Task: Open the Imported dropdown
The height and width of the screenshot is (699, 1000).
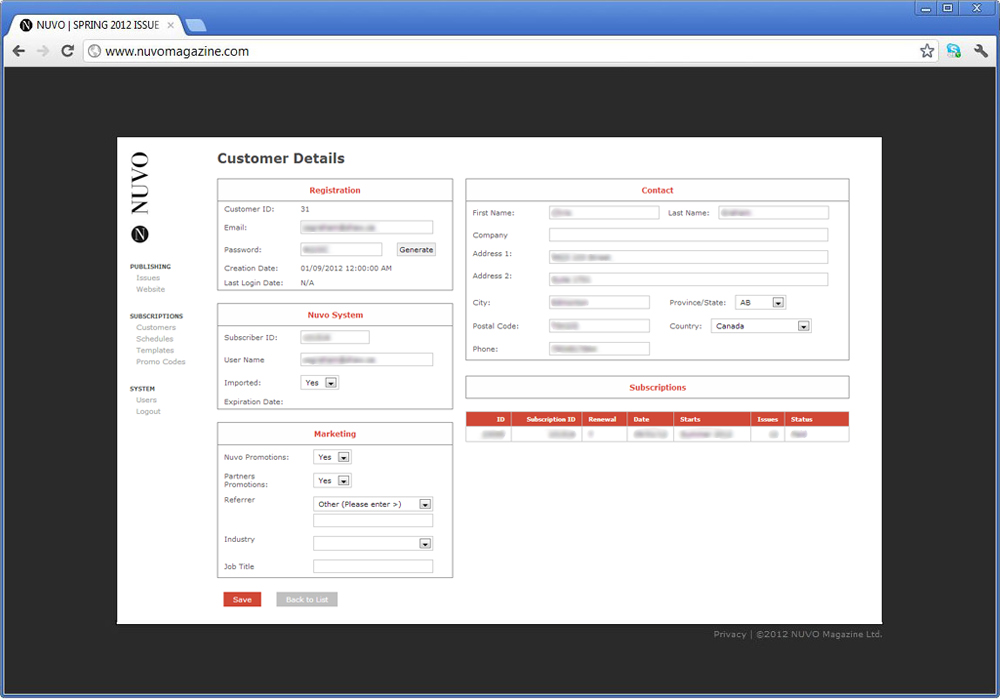Action: click(x=320, y=383)
